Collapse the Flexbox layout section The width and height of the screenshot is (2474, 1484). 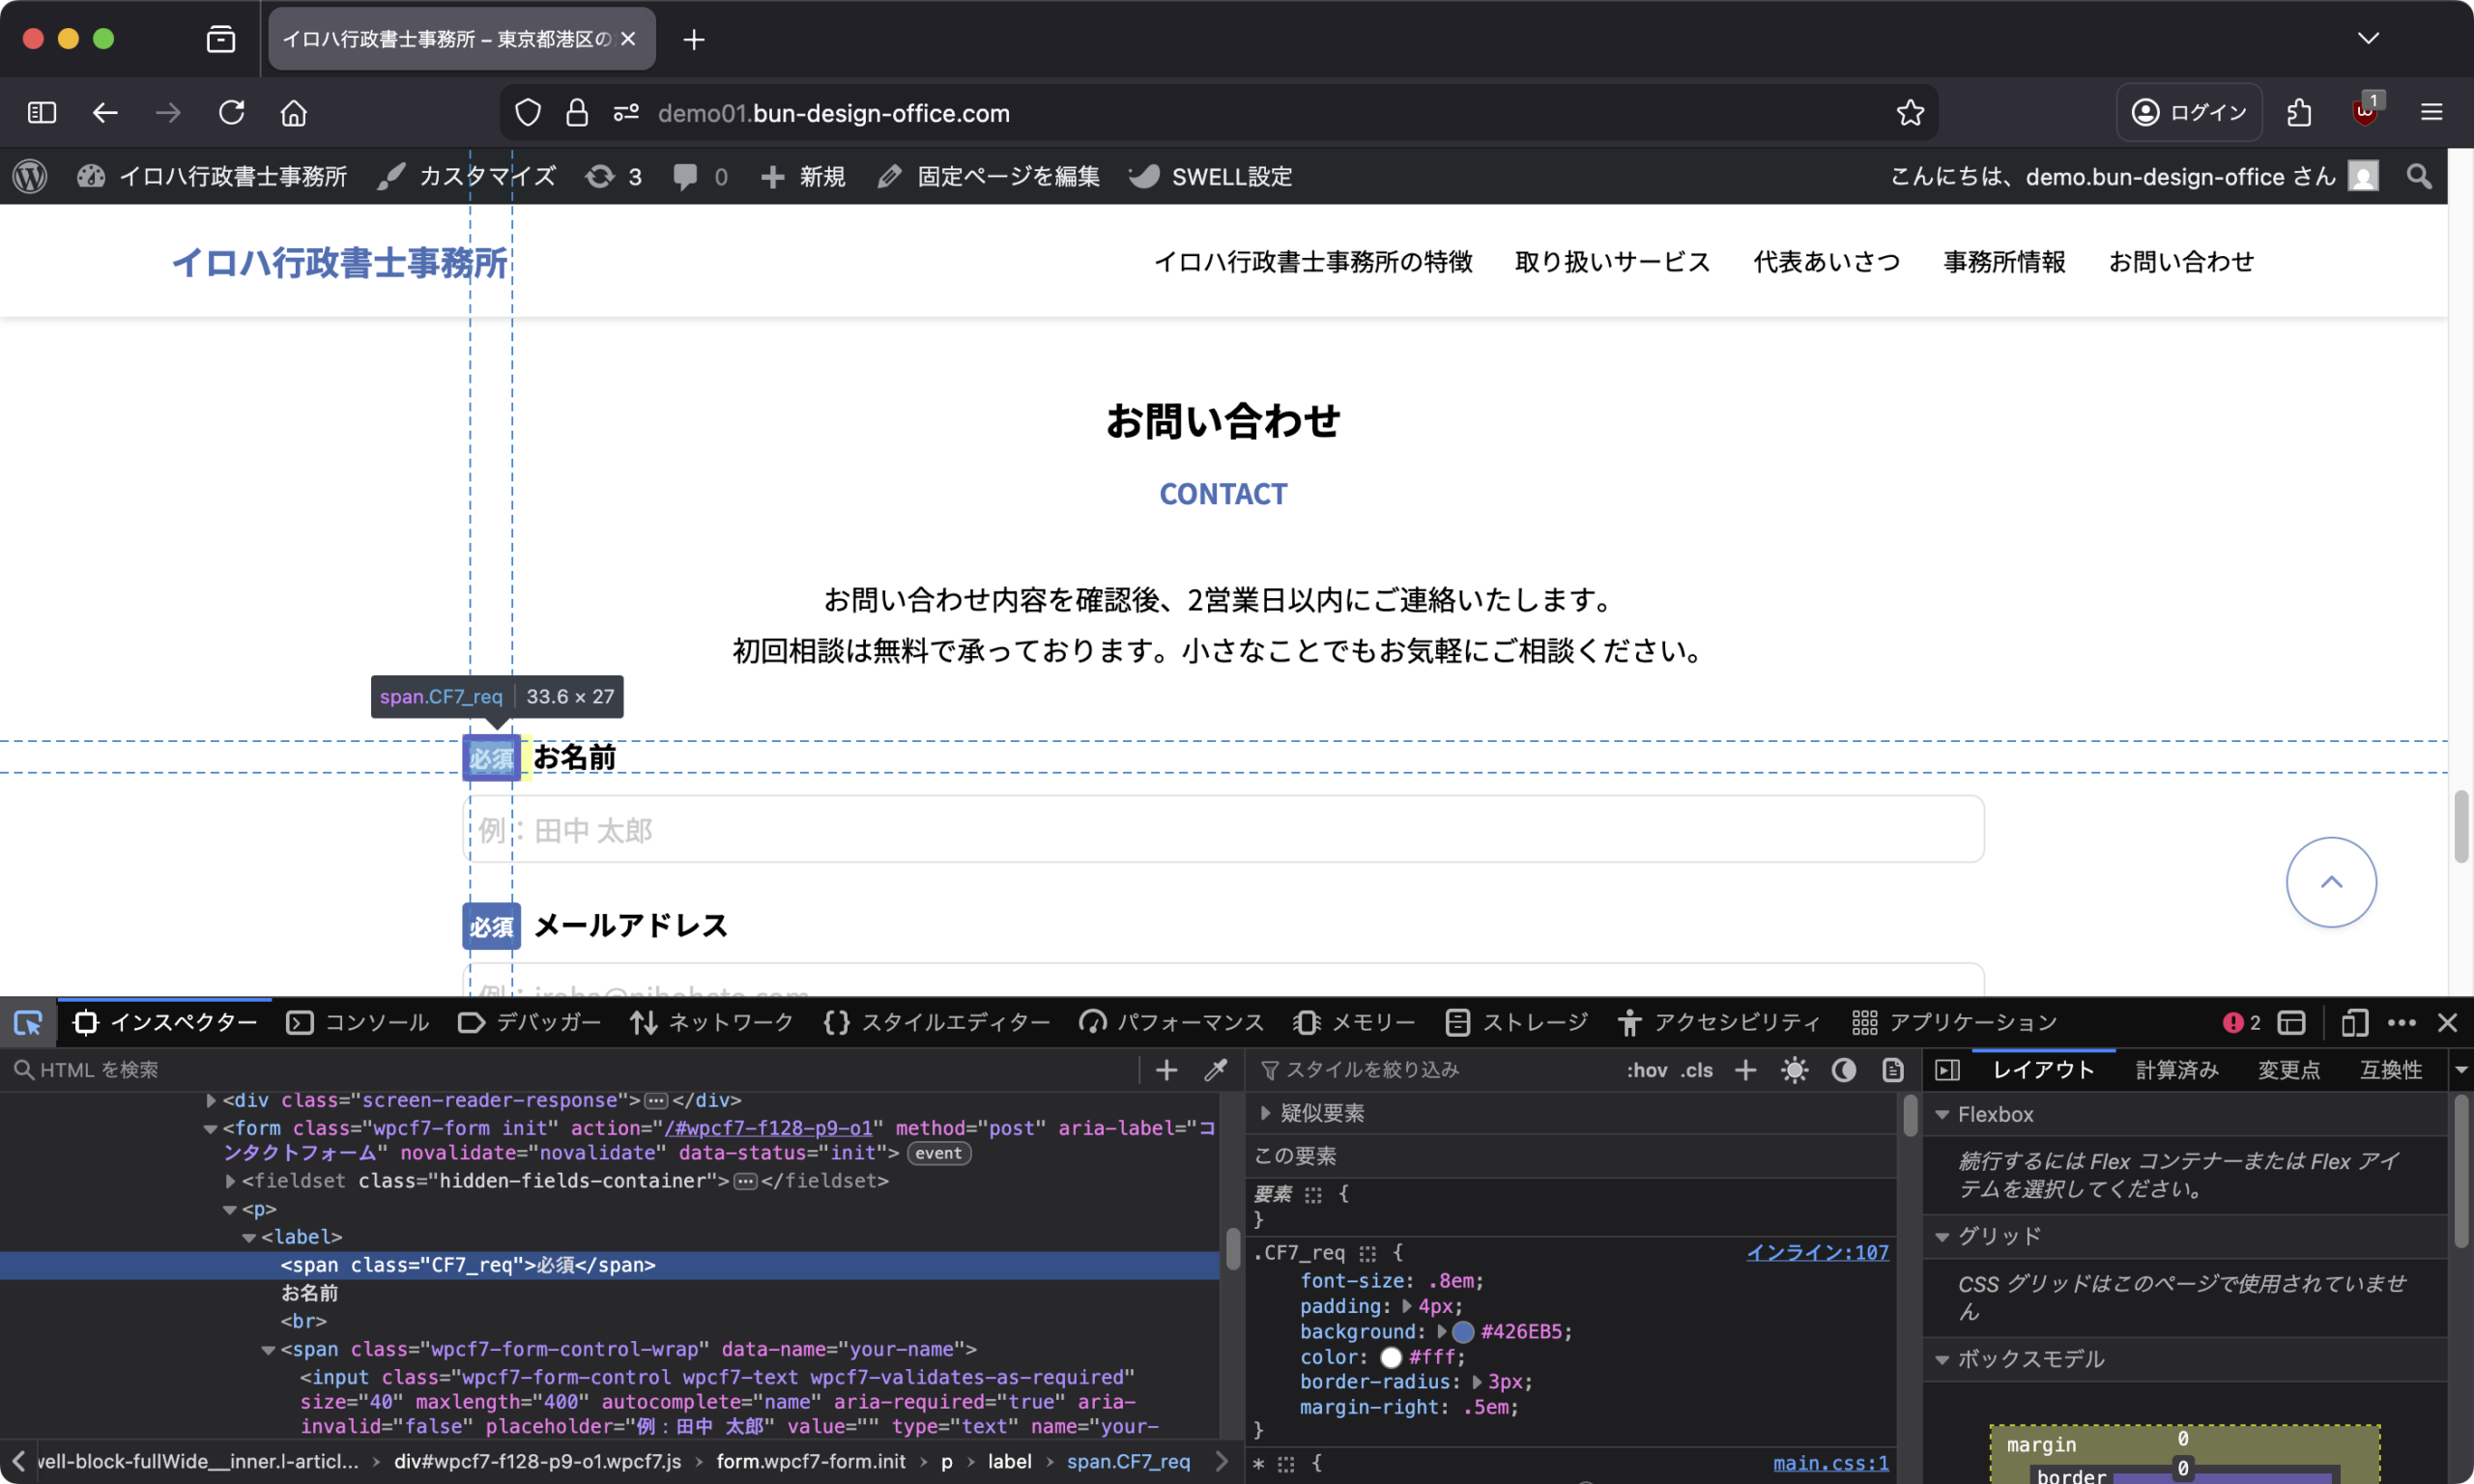coord(1942,1114)
